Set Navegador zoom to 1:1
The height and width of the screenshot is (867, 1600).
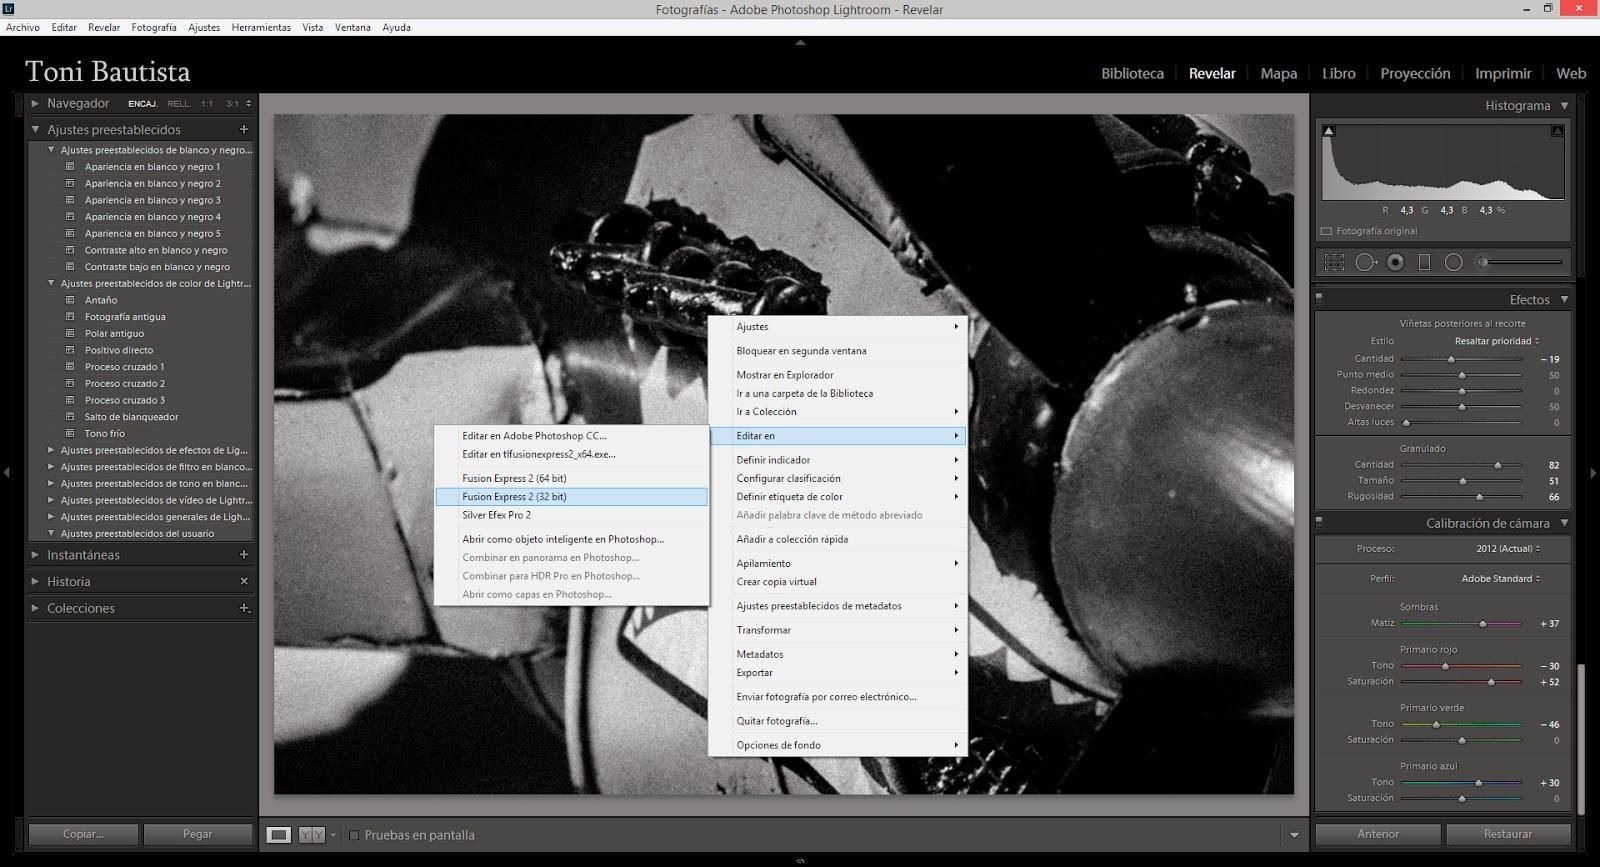click(207, 104)
